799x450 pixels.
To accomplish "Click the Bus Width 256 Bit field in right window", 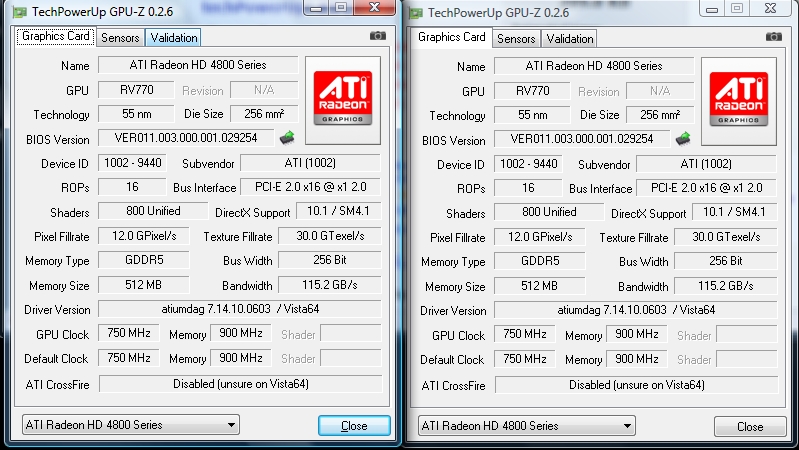I will 726,261.
